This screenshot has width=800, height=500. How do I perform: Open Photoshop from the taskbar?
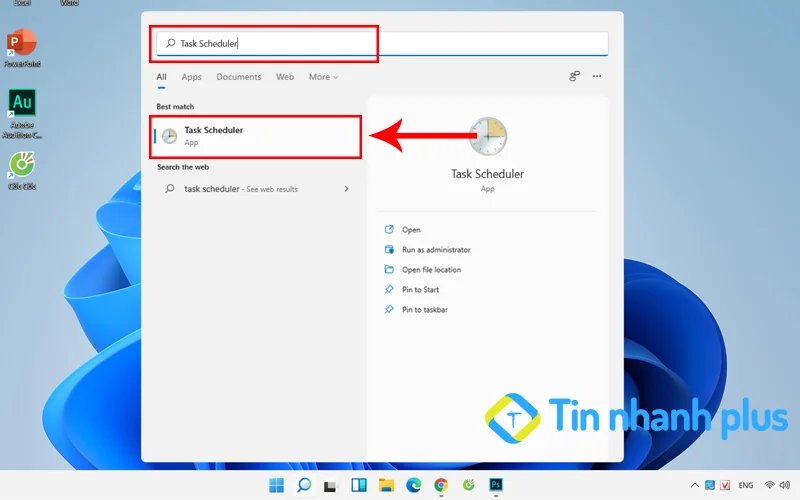tap(496, 485)
